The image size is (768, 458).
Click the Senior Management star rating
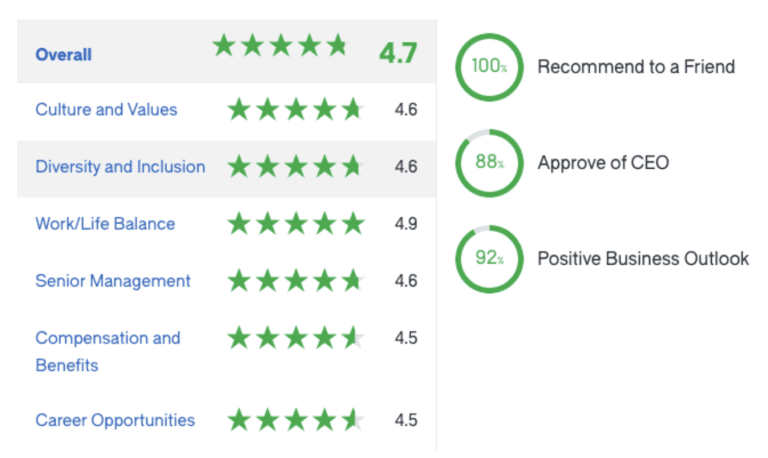[x=296, y=281]
